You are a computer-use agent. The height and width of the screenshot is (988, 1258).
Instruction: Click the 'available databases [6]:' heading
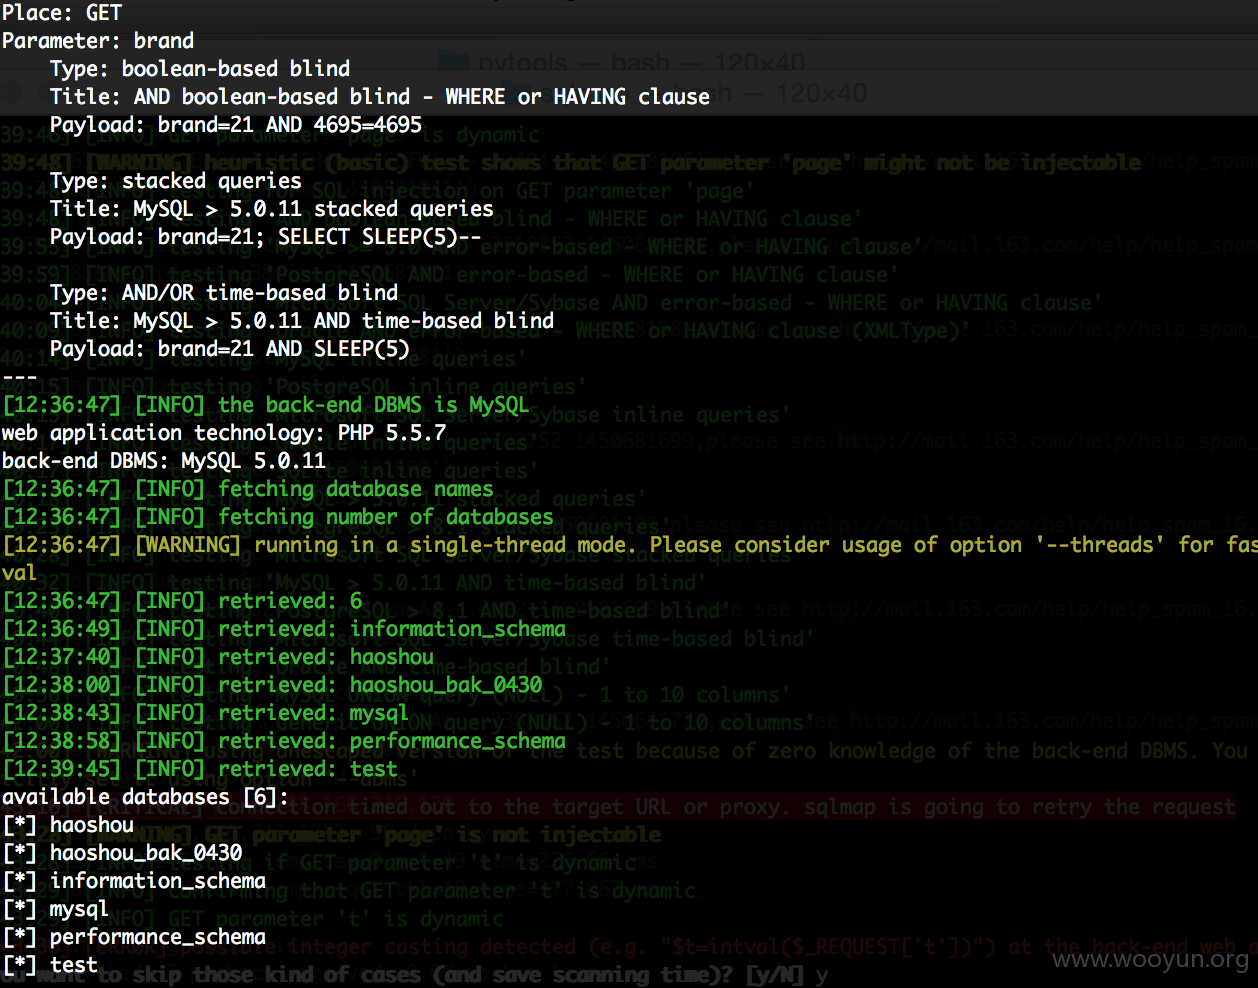pyautogui.click(x=146, y=797)
